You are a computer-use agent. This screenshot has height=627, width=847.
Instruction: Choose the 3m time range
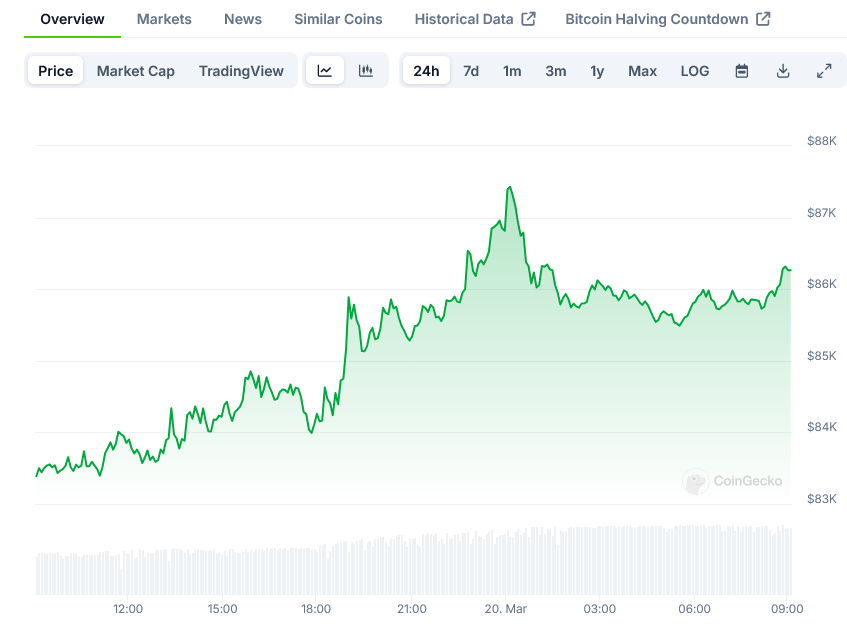click(x=556, y=71)
